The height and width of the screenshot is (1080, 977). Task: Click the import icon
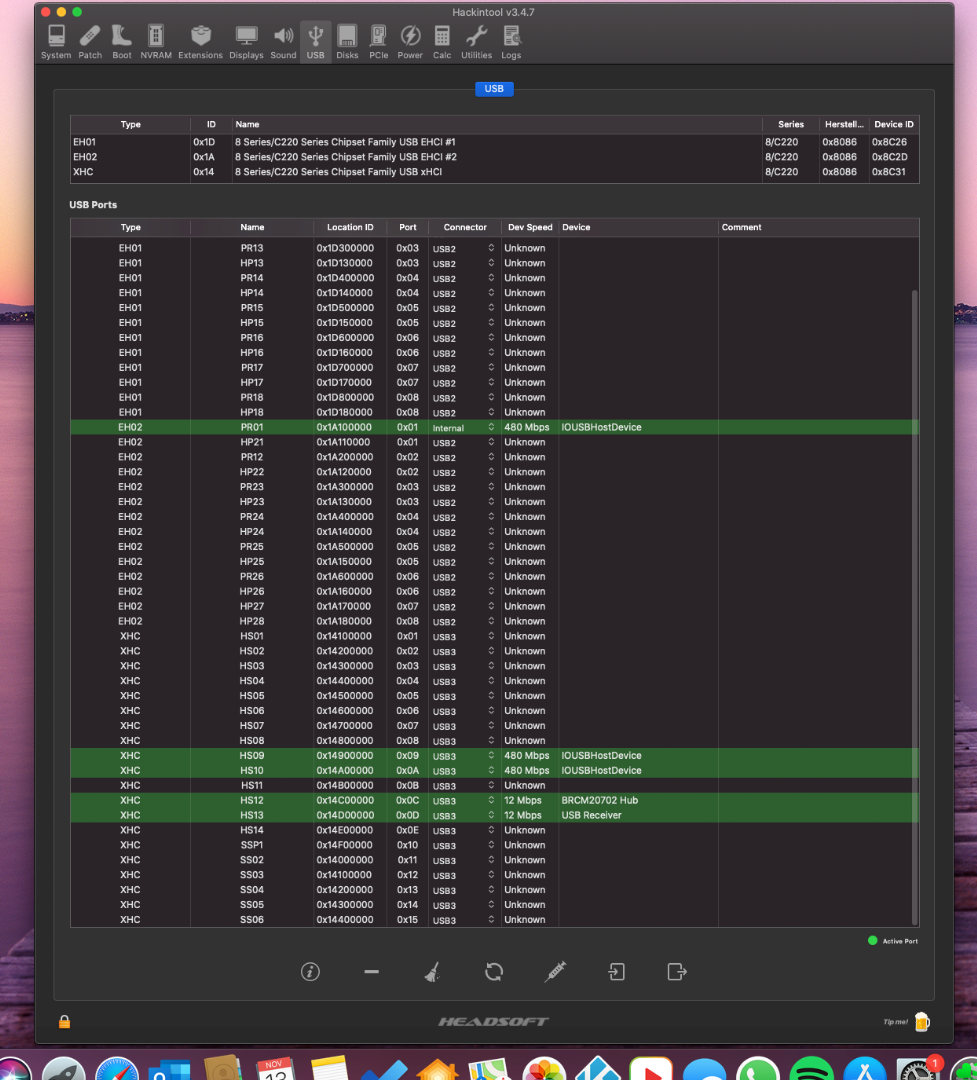pos(617,972)
